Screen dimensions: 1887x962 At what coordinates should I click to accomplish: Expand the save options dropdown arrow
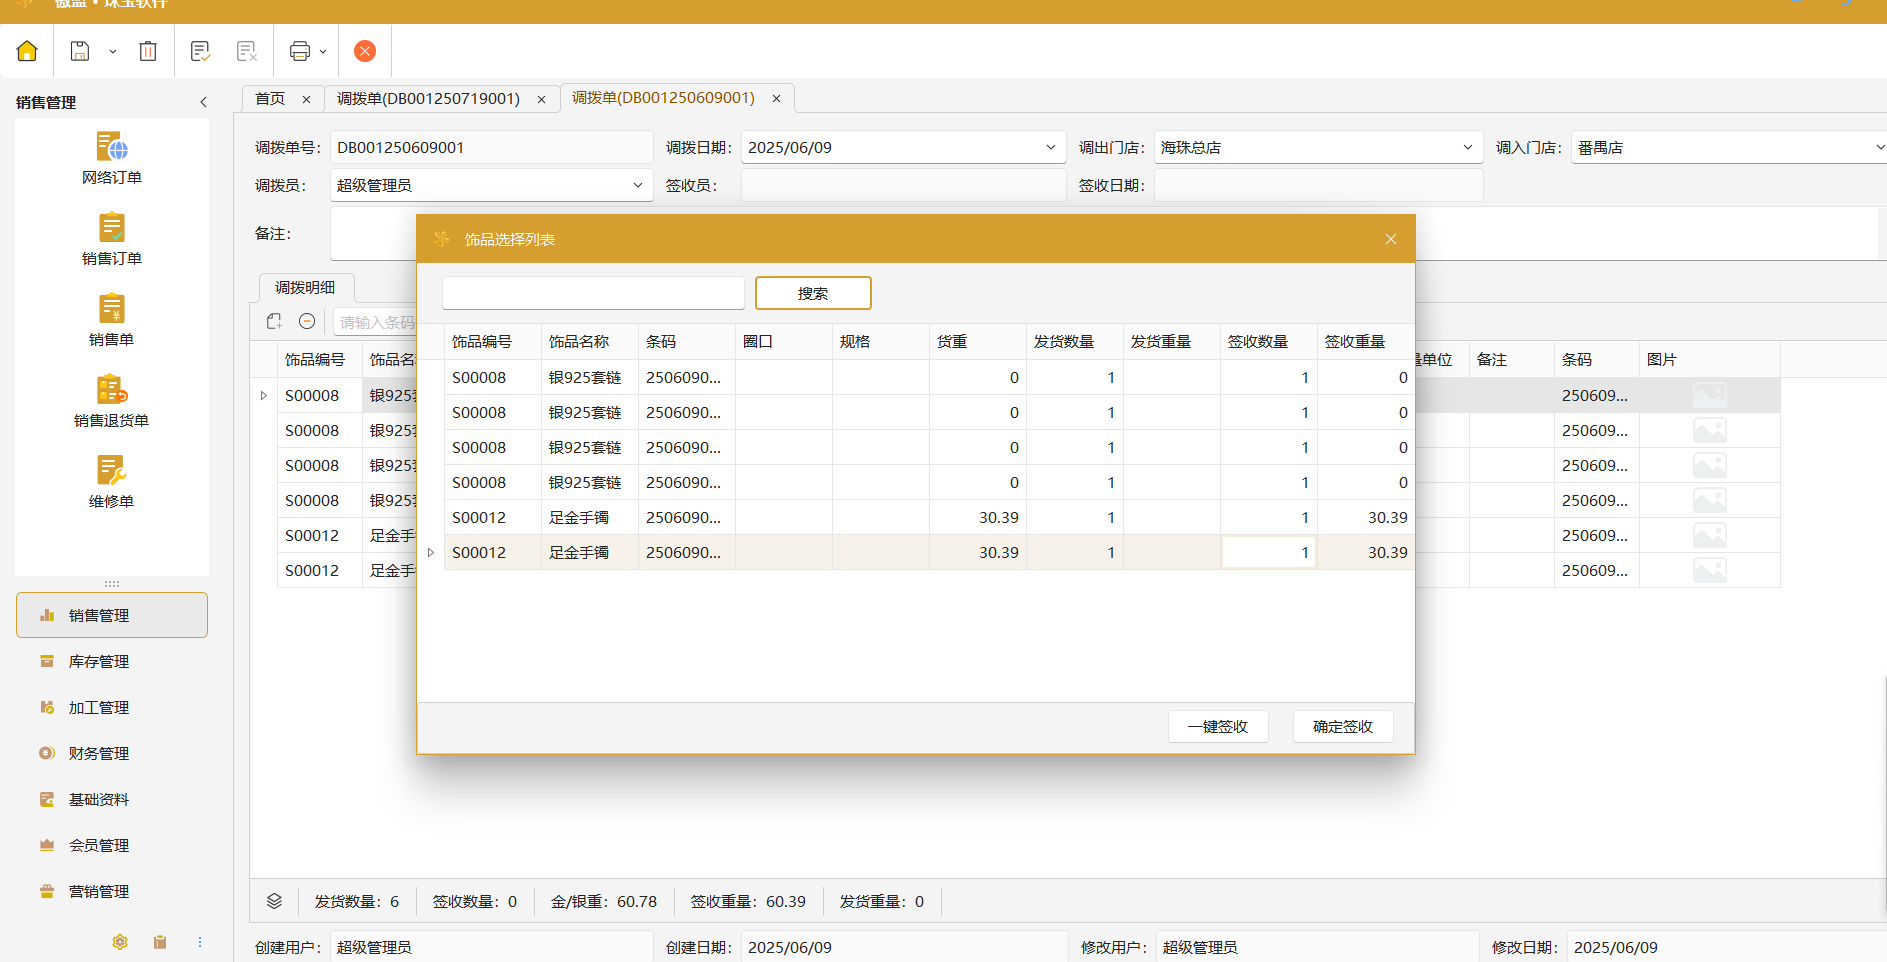113,52
